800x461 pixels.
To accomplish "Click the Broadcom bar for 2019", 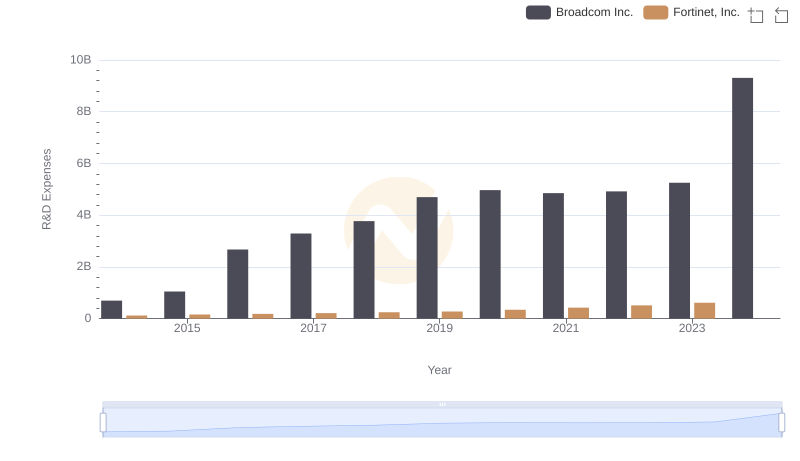I will pyautogui.click(x=427, y=258).
